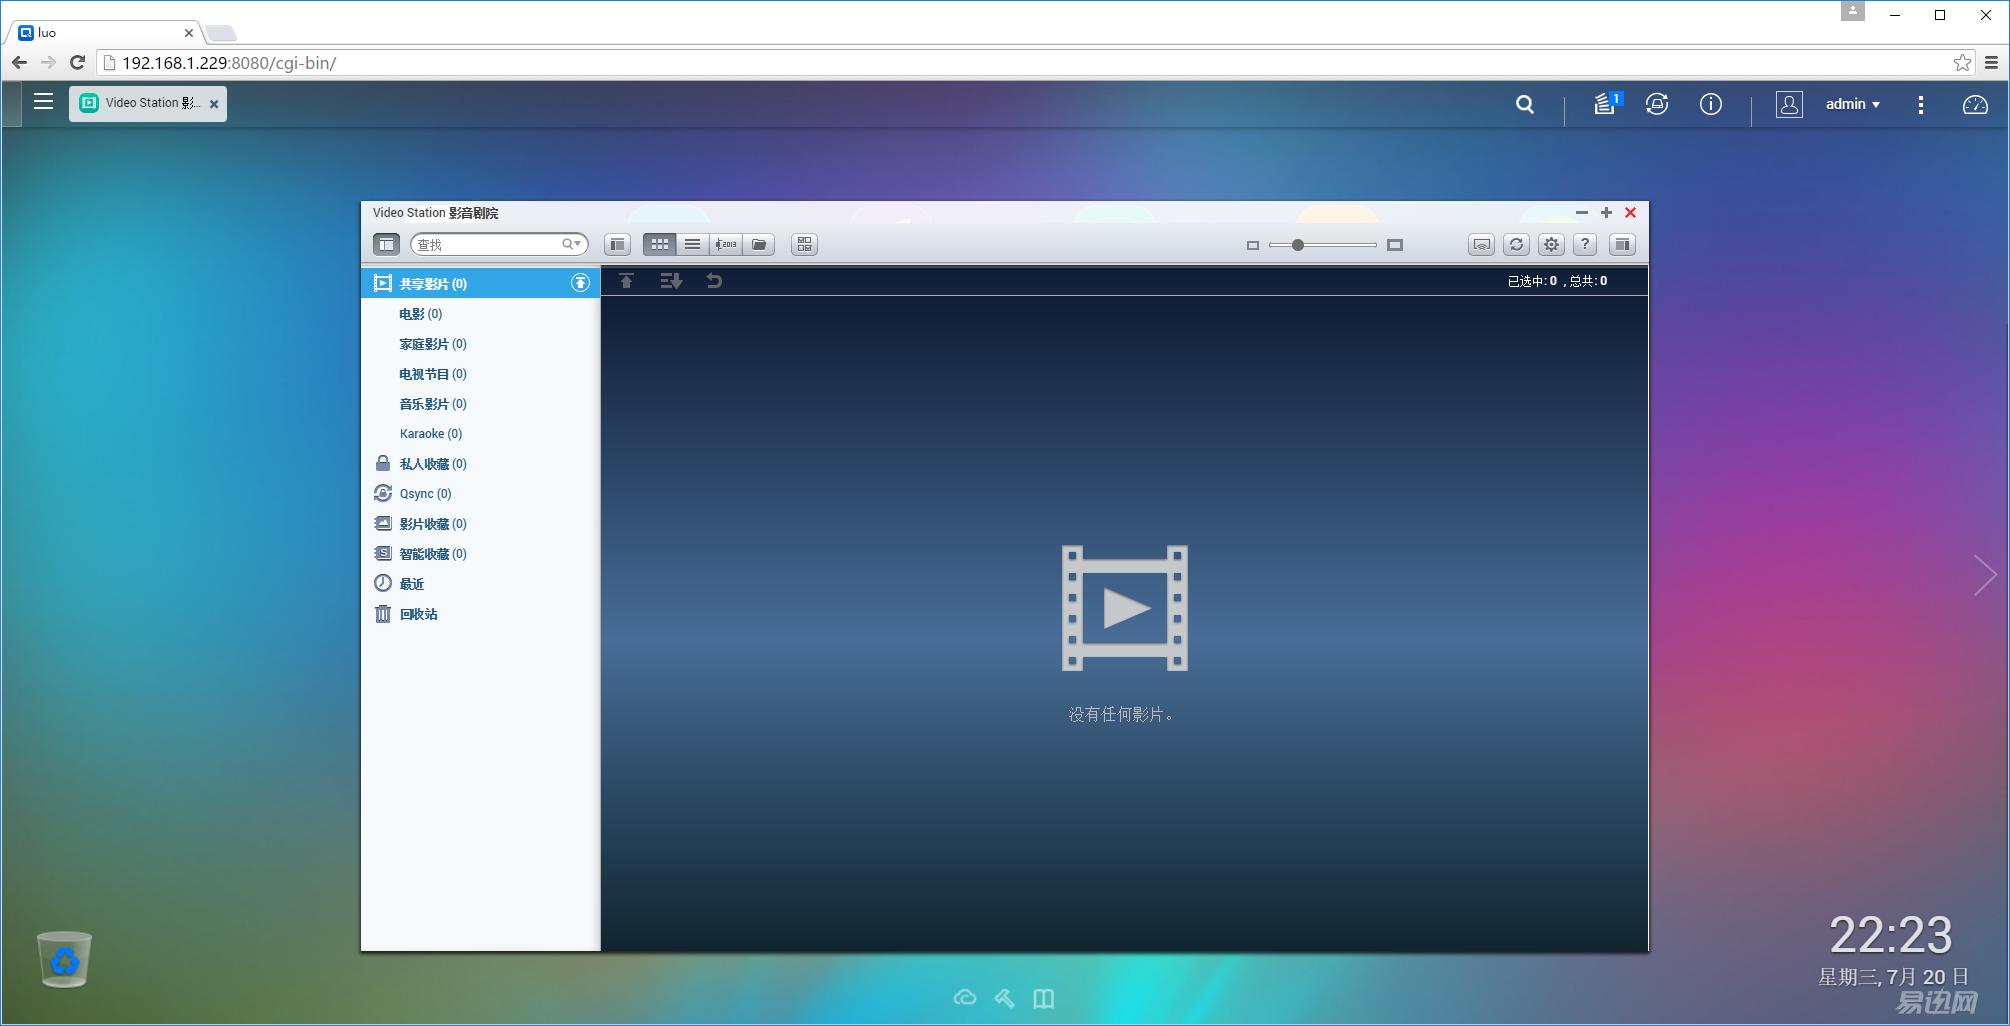Open the sort order dropdown icon

pyautogui.click(x=670, y=281)
